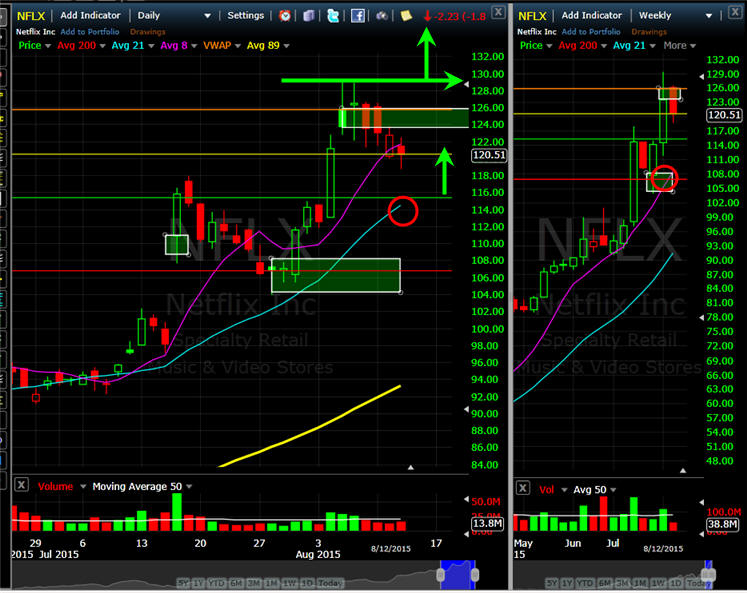Expand the Moving Average 50 dropdown

tap(189, 486)
